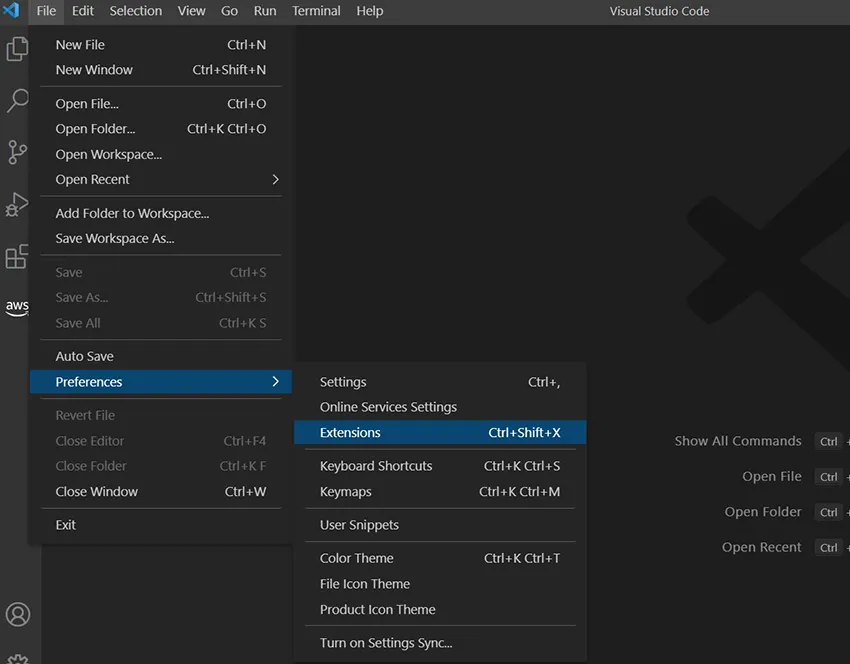
Task: Choose Add Folder to Workspace...
Action: pyautogui.click(x=161, y=214)
